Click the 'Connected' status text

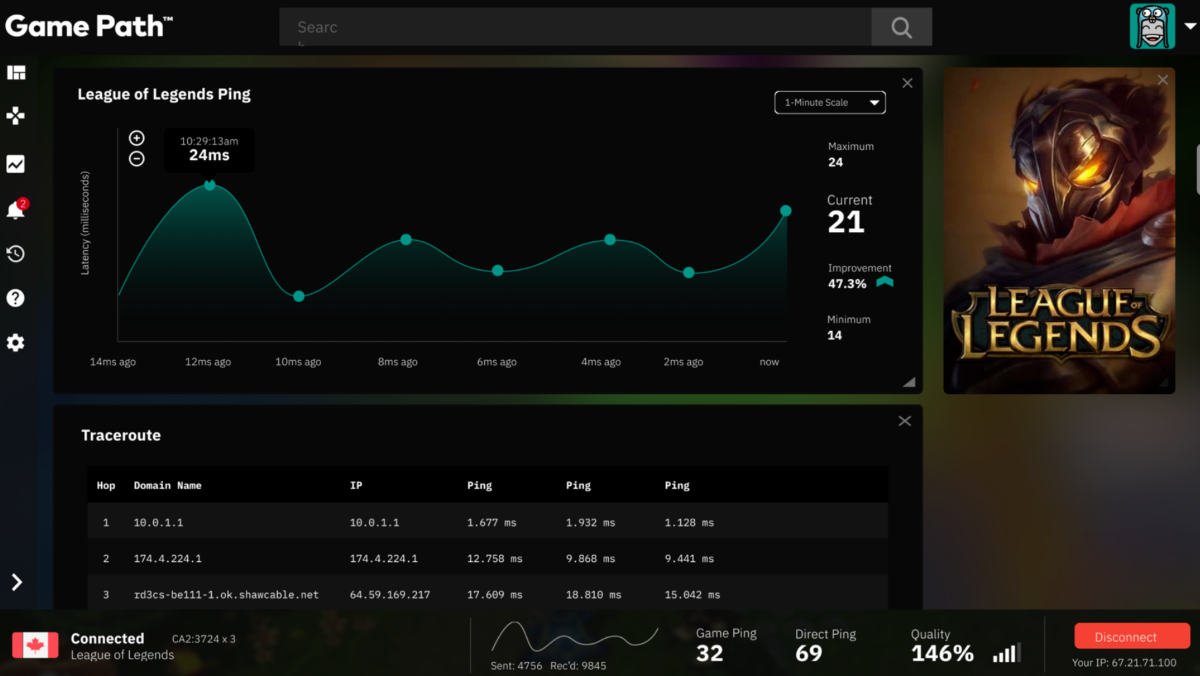point(107,638)
